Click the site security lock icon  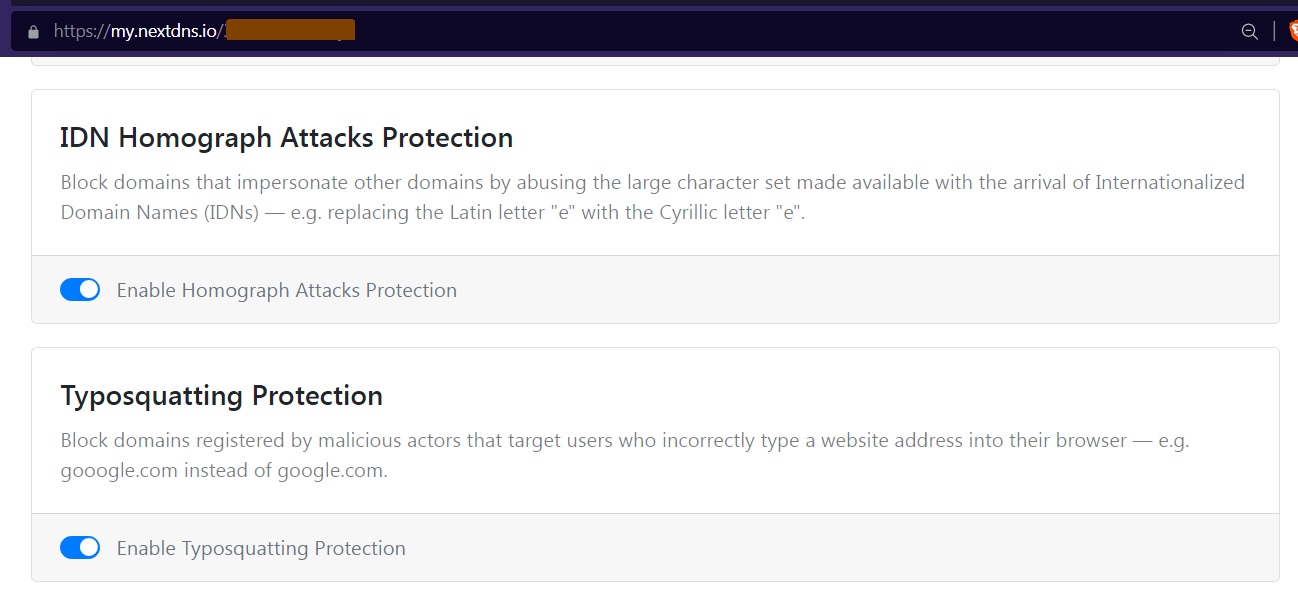[33, 31]
